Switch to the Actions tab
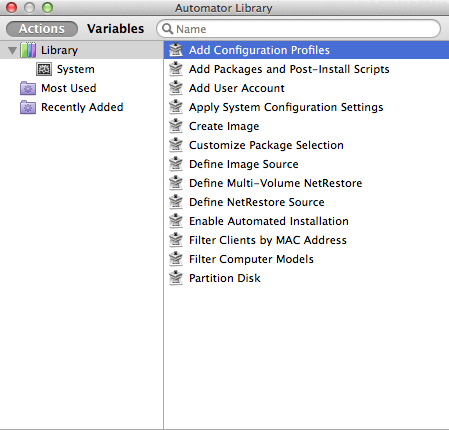This screenshot has width=449, height=430. click(42, 29)
